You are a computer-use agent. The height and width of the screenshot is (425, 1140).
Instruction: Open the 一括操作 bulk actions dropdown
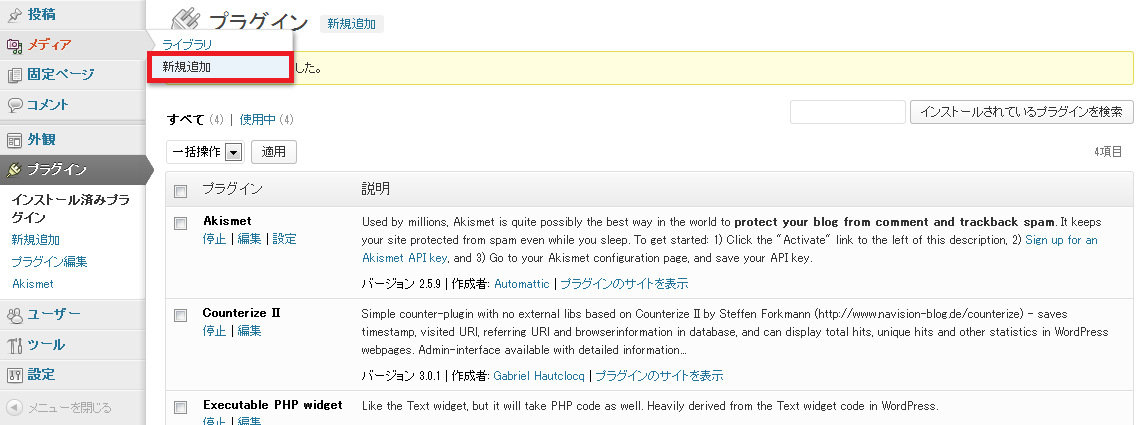click(x=233, y=152)
